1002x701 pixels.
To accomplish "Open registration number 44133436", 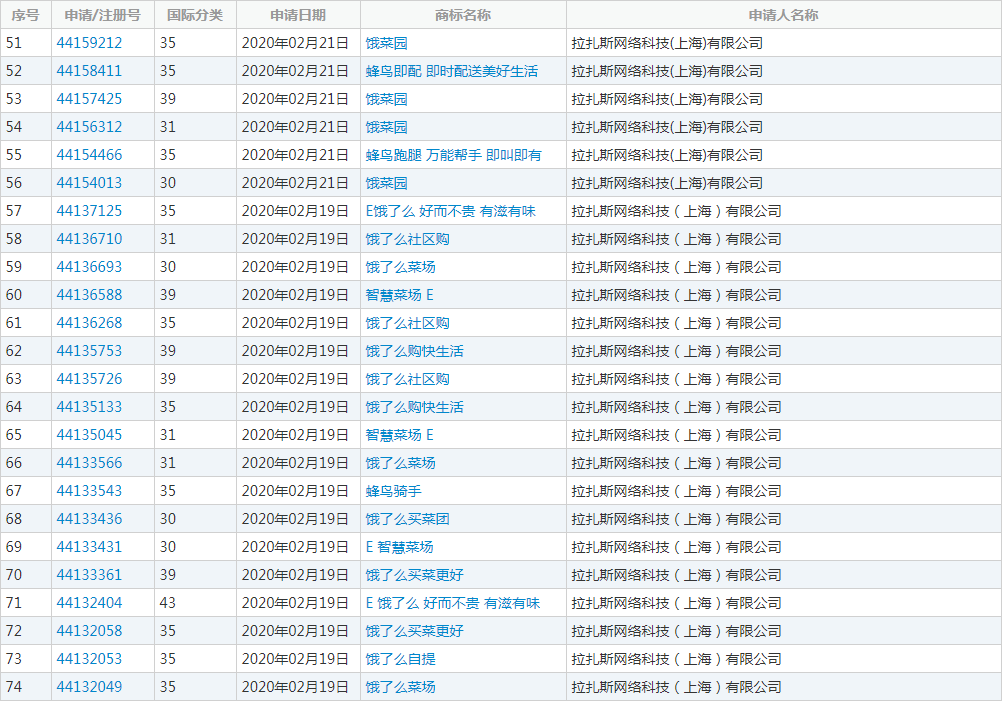I will click(89, 519).
